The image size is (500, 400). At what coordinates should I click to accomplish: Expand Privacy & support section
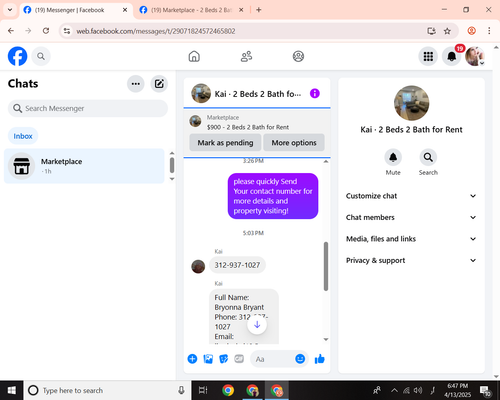411,260
